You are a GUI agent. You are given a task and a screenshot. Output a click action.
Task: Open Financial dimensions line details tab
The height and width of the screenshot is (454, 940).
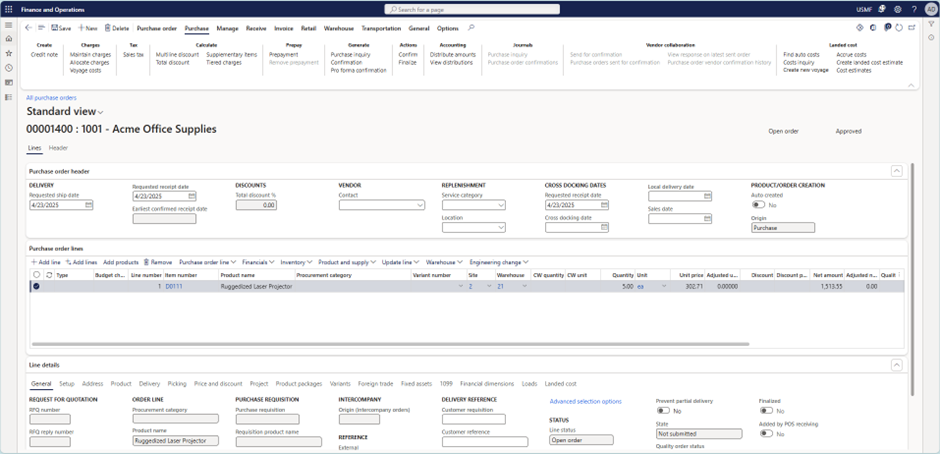[x=487, y=384]
